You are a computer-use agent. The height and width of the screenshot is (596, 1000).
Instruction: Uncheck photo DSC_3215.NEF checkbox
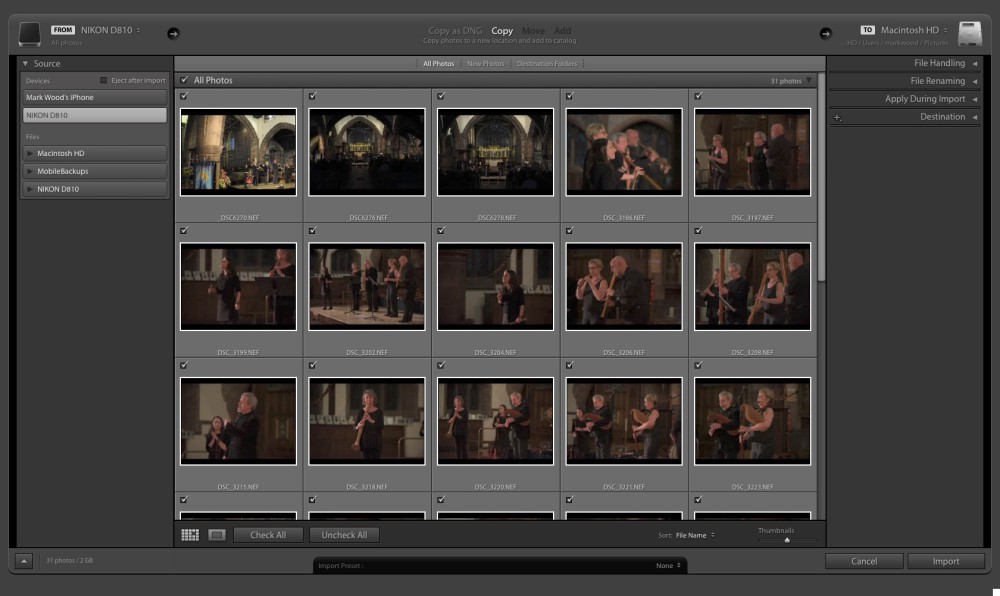184,365
